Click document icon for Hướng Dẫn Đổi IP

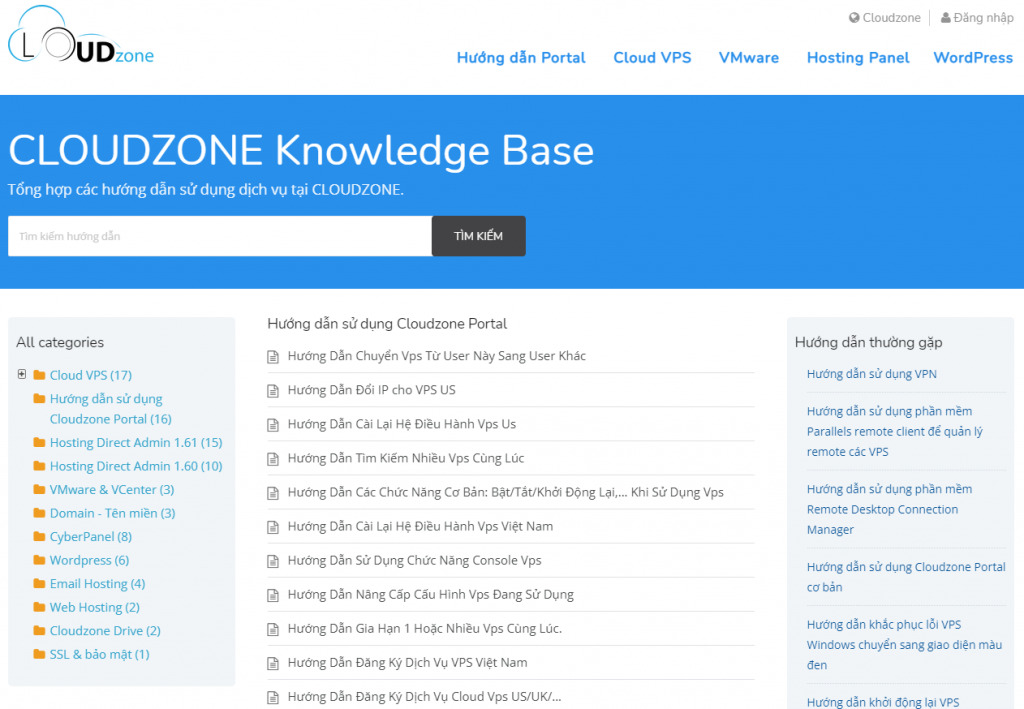point(273,391)
